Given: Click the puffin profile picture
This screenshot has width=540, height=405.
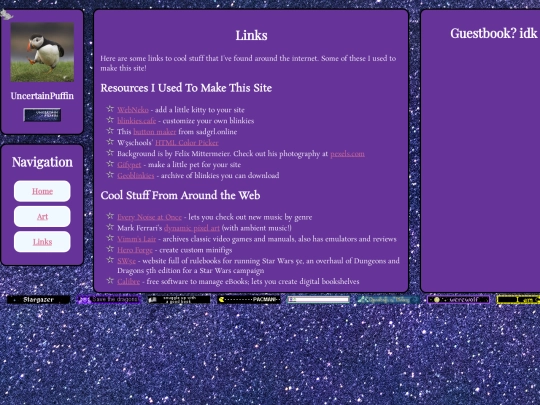Looking at the screenshot, I should click(x=42, y=52).
